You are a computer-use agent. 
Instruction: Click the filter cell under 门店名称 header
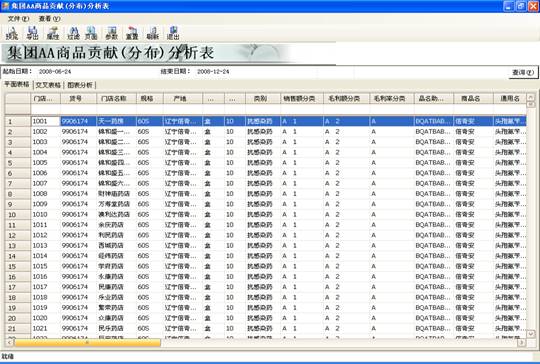[x=117, y=110]
